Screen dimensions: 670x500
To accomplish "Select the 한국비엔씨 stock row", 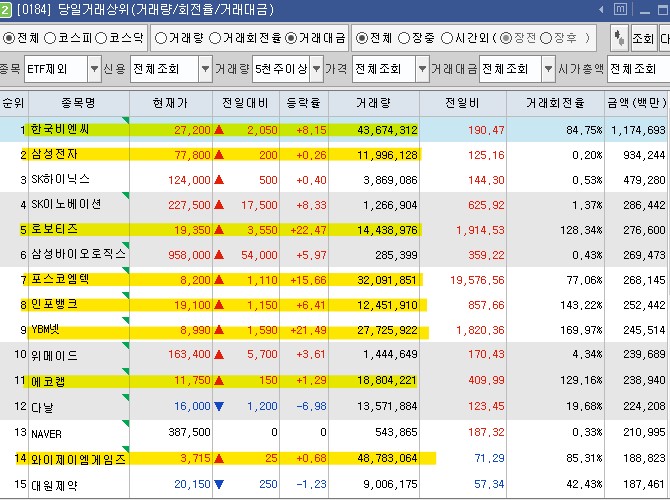I will coord(333,129).
